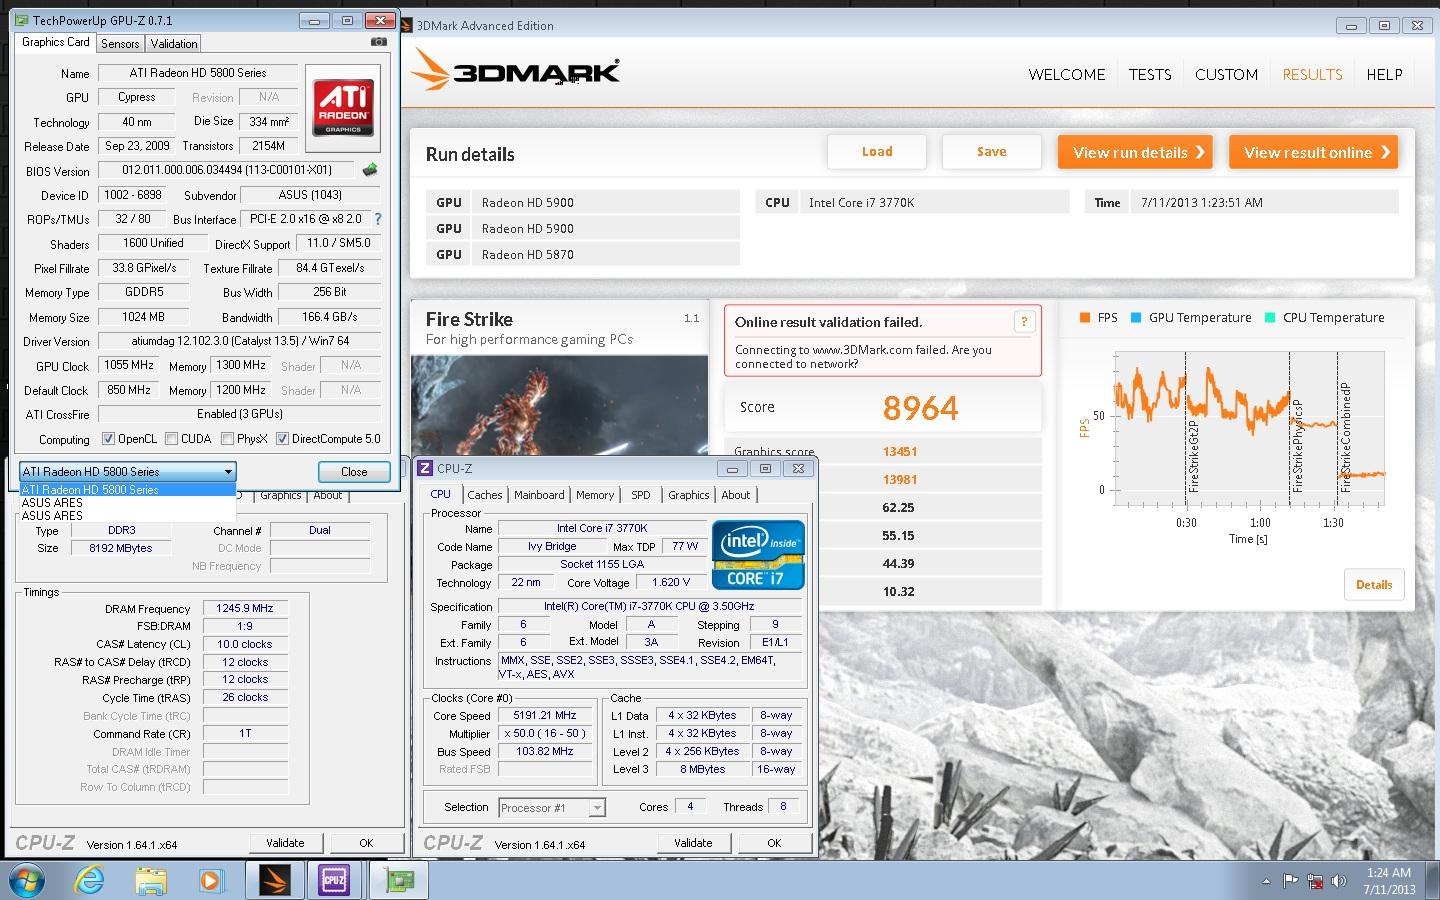Open the About tab in front CPU-Z
This screenshot has height=900, width=1440.
click(735, 495)
